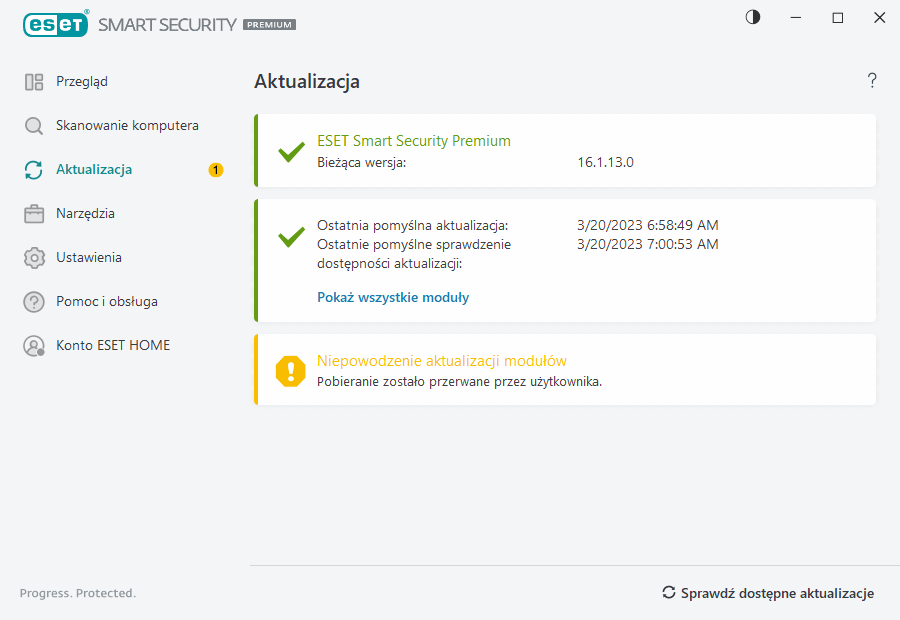Click Sprawdź dostępne aktualizacje

point(777,593)
